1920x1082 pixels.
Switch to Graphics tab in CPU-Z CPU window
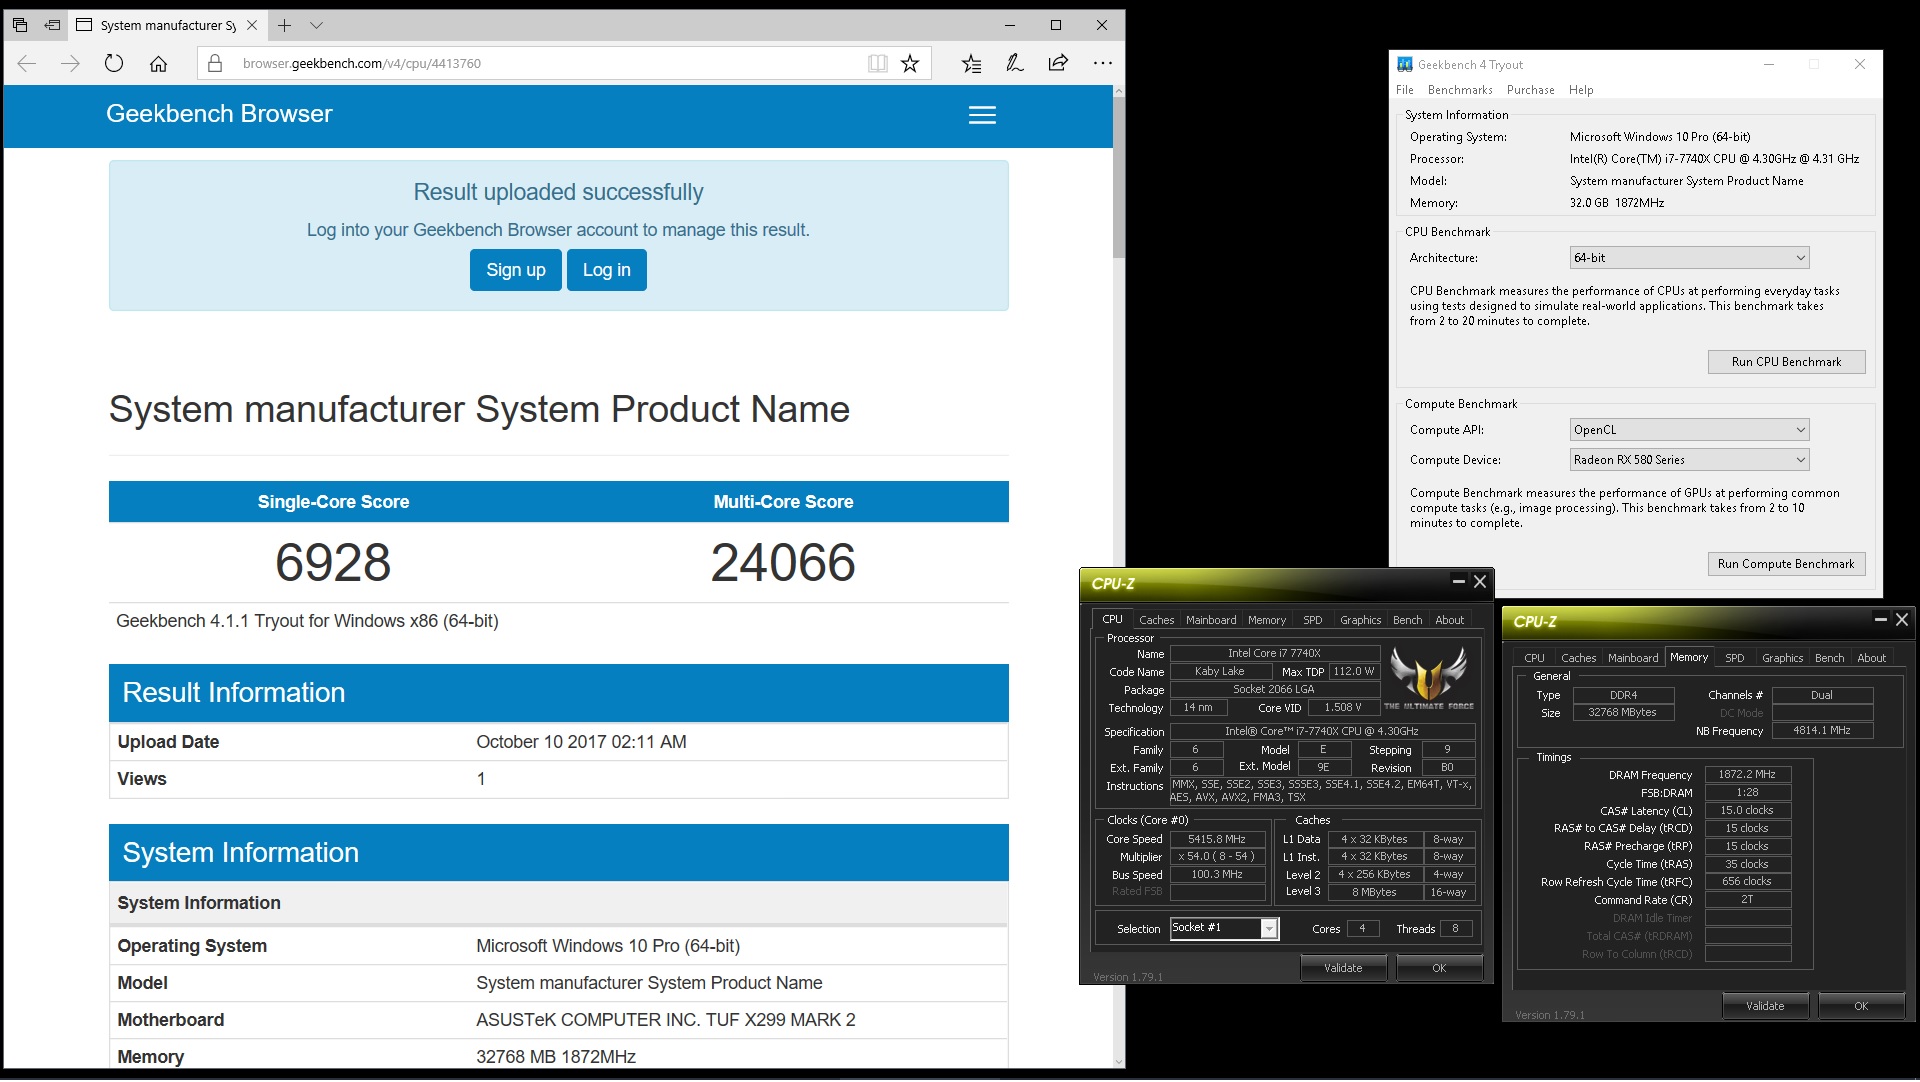[x=1361, y=620]
